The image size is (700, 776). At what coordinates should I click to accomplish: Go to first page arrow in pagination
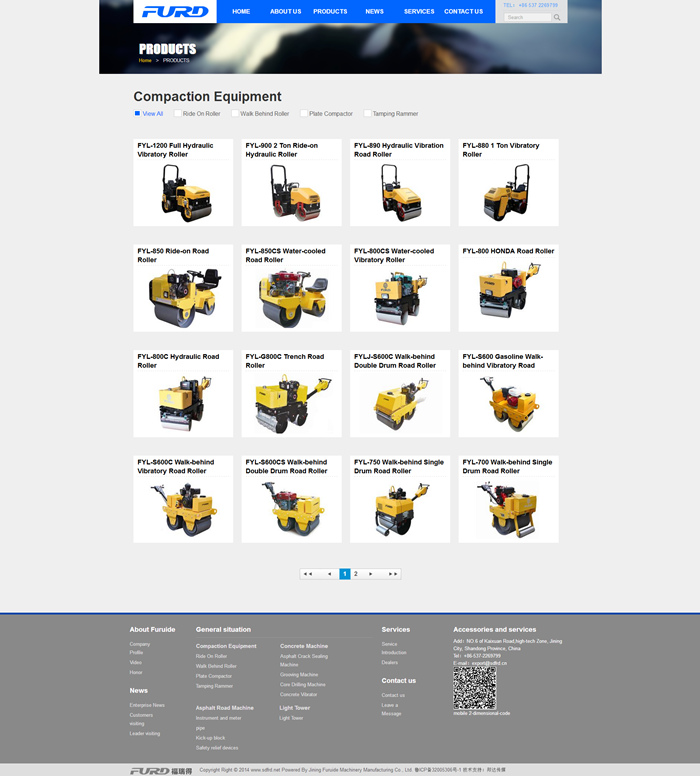pyautogui.click(x=307, y=574)
